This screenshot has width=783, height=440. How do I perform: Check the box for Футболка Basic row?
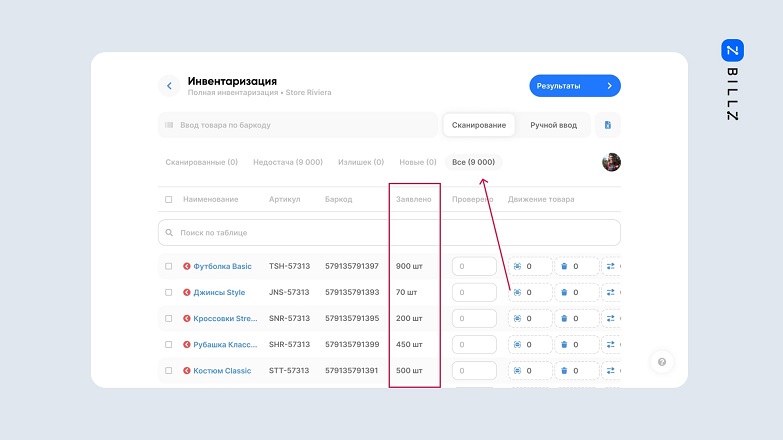click(x=168, y=266)
